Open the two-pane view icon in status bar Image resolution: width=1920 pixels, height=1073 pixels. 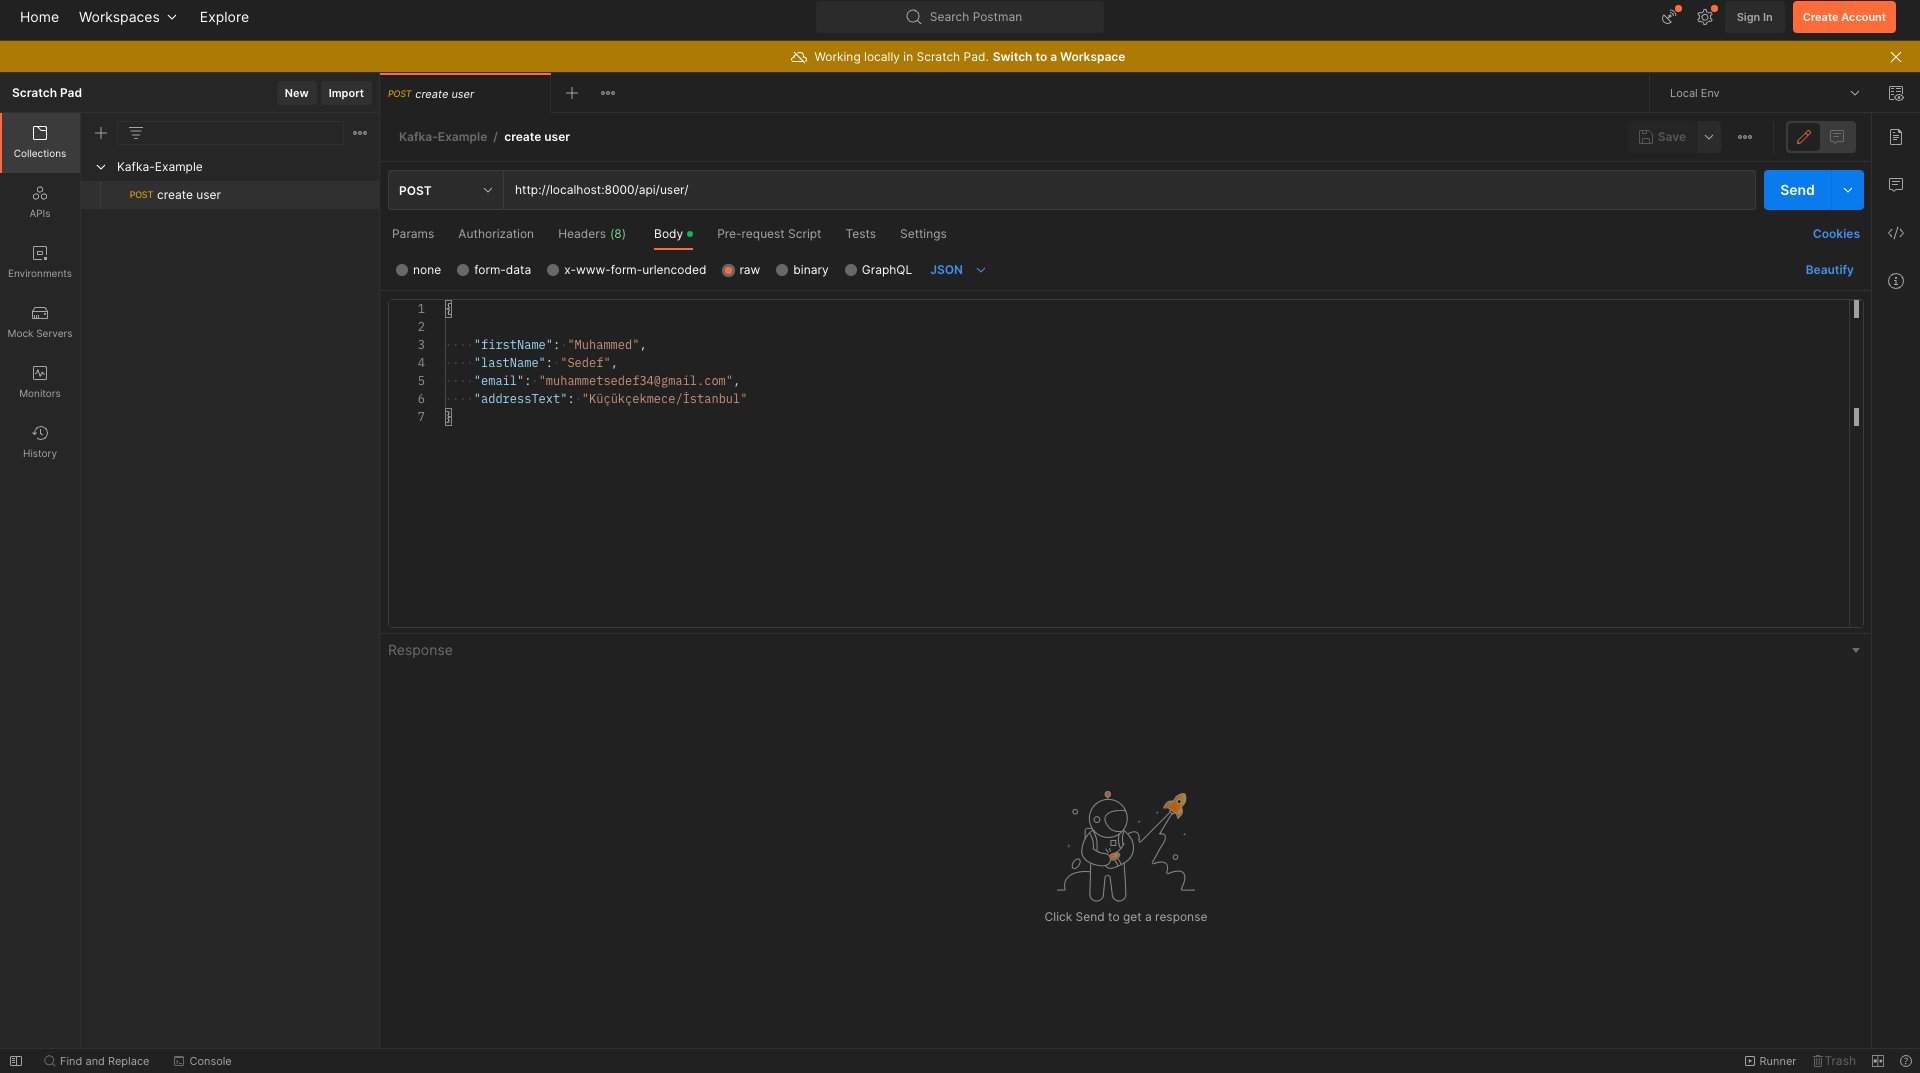[1878, 1061]
